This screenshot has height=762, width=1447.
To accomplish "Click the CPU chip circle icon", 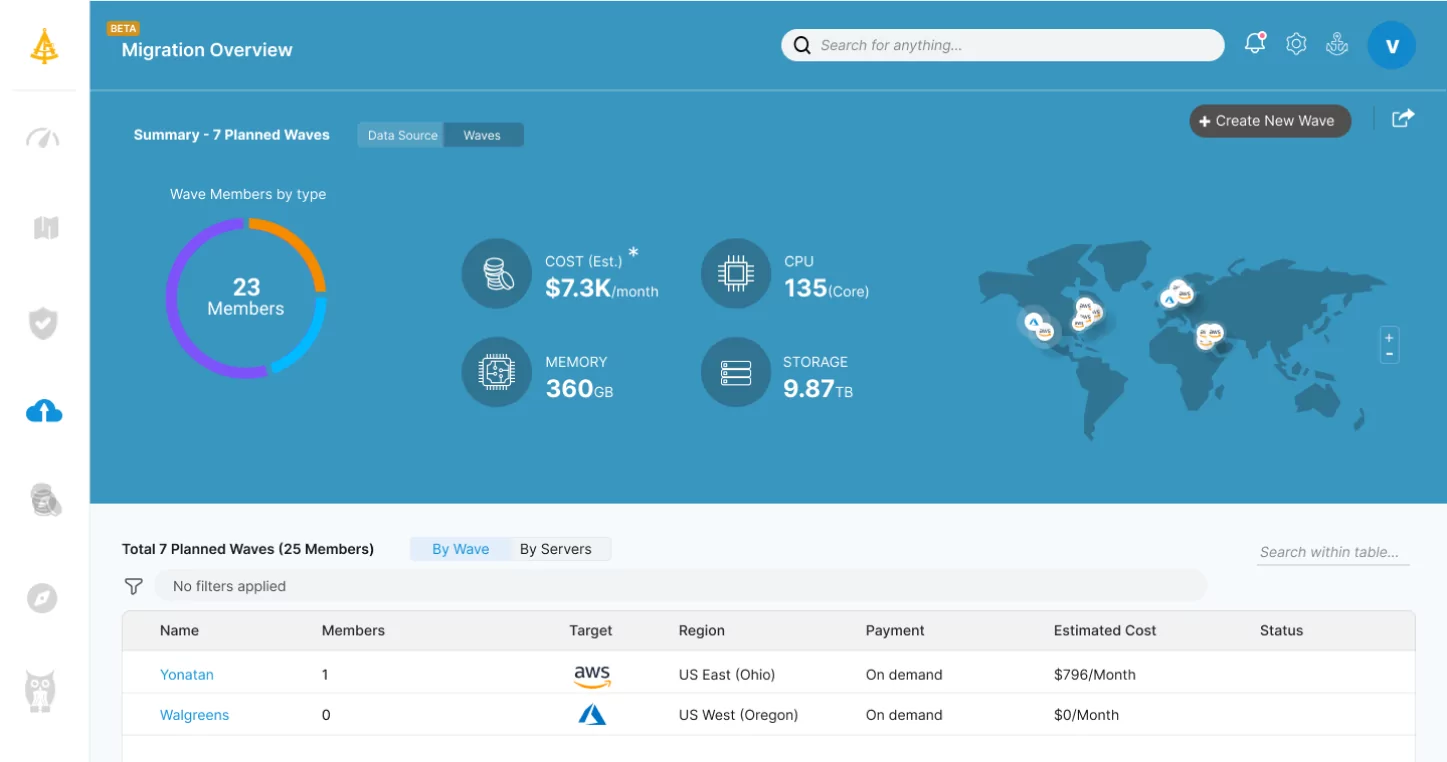I will click(x=736, y=273).
